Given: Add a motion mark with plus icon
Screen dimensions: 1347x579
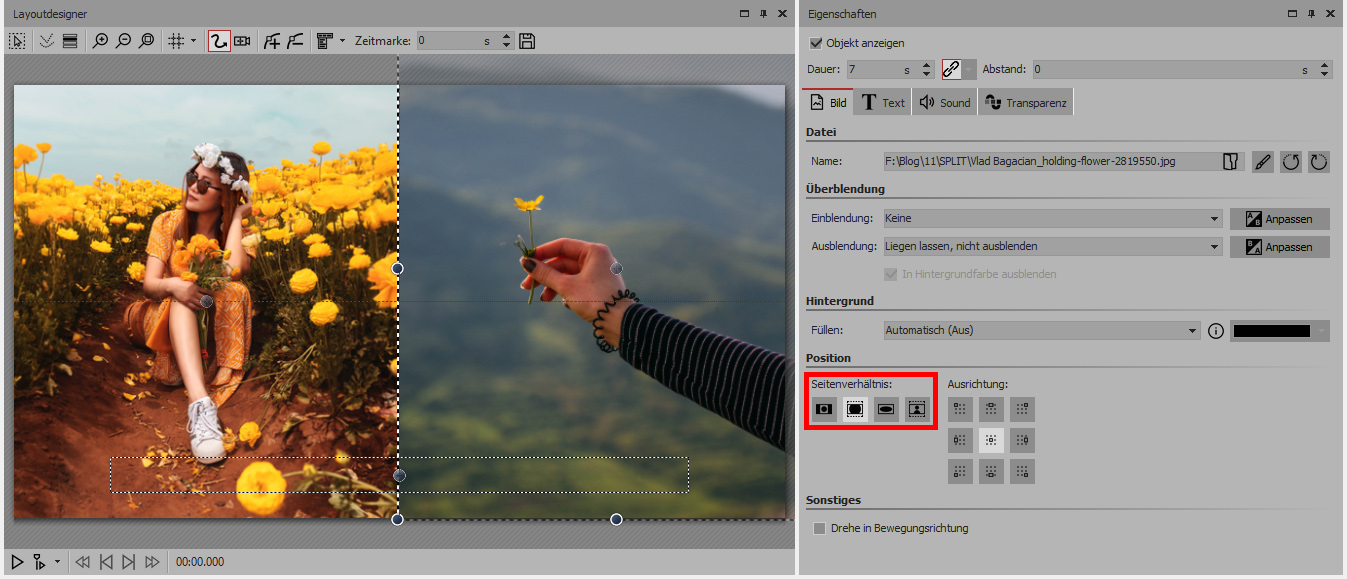Looking at the screenshot, I should 271,41.
